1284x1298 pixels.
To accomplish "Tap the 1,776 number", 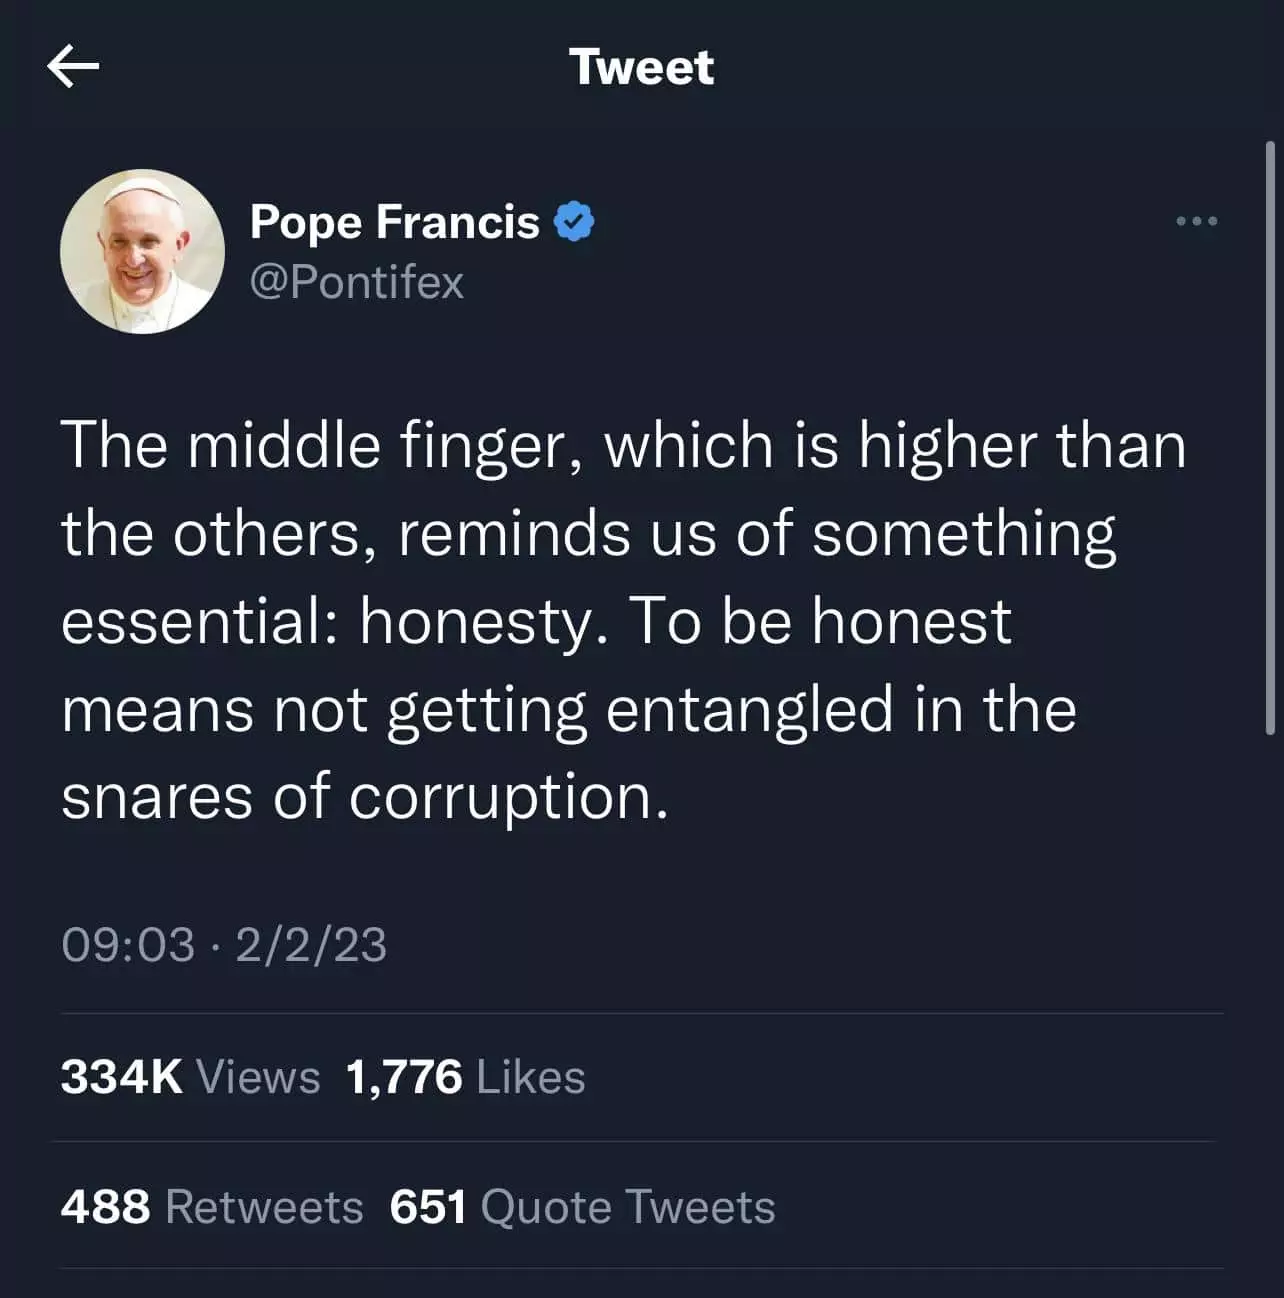I will click(404, 1077).
